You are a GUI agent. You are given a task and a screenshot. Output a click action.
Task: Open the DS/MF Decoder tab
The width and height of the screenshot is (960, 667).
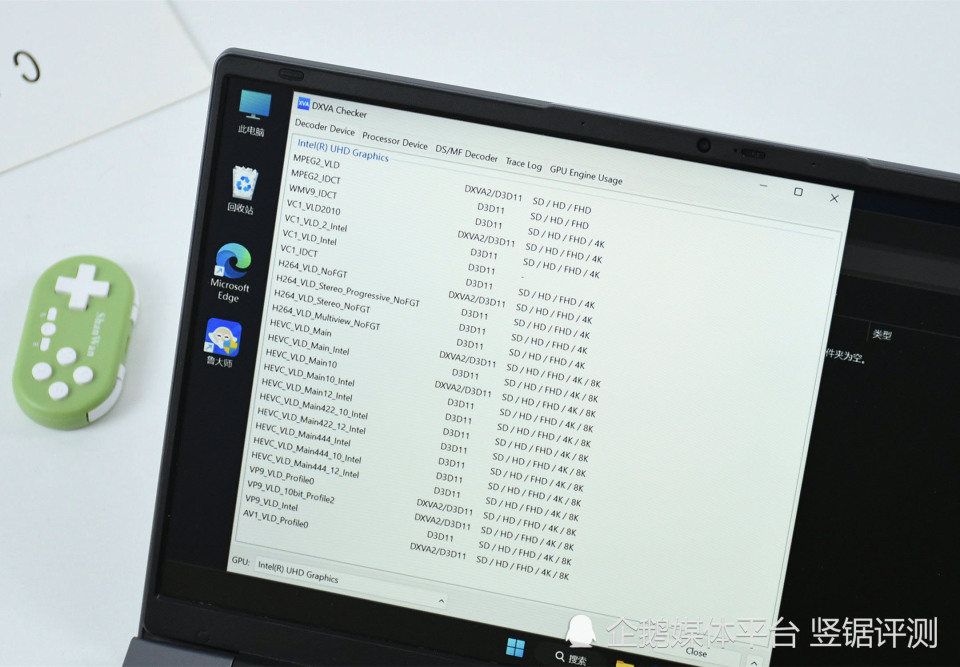point(467,154)
